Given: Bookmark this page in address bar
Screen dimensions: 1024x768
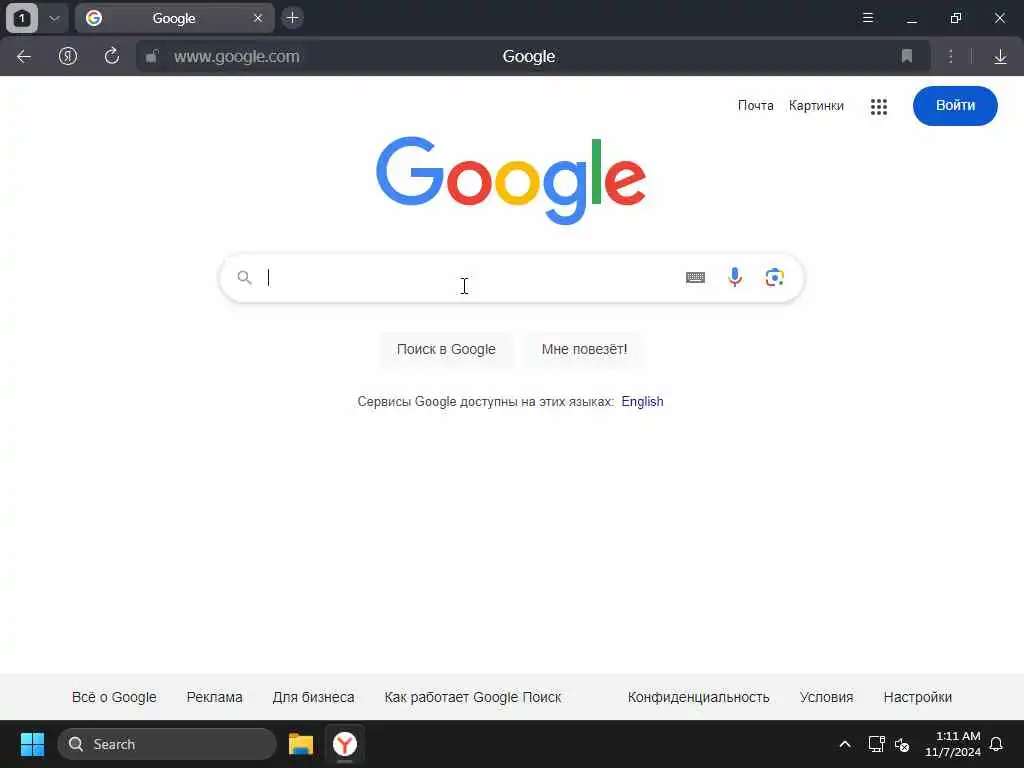Looking at the screenshot, I should pos(906,56).
